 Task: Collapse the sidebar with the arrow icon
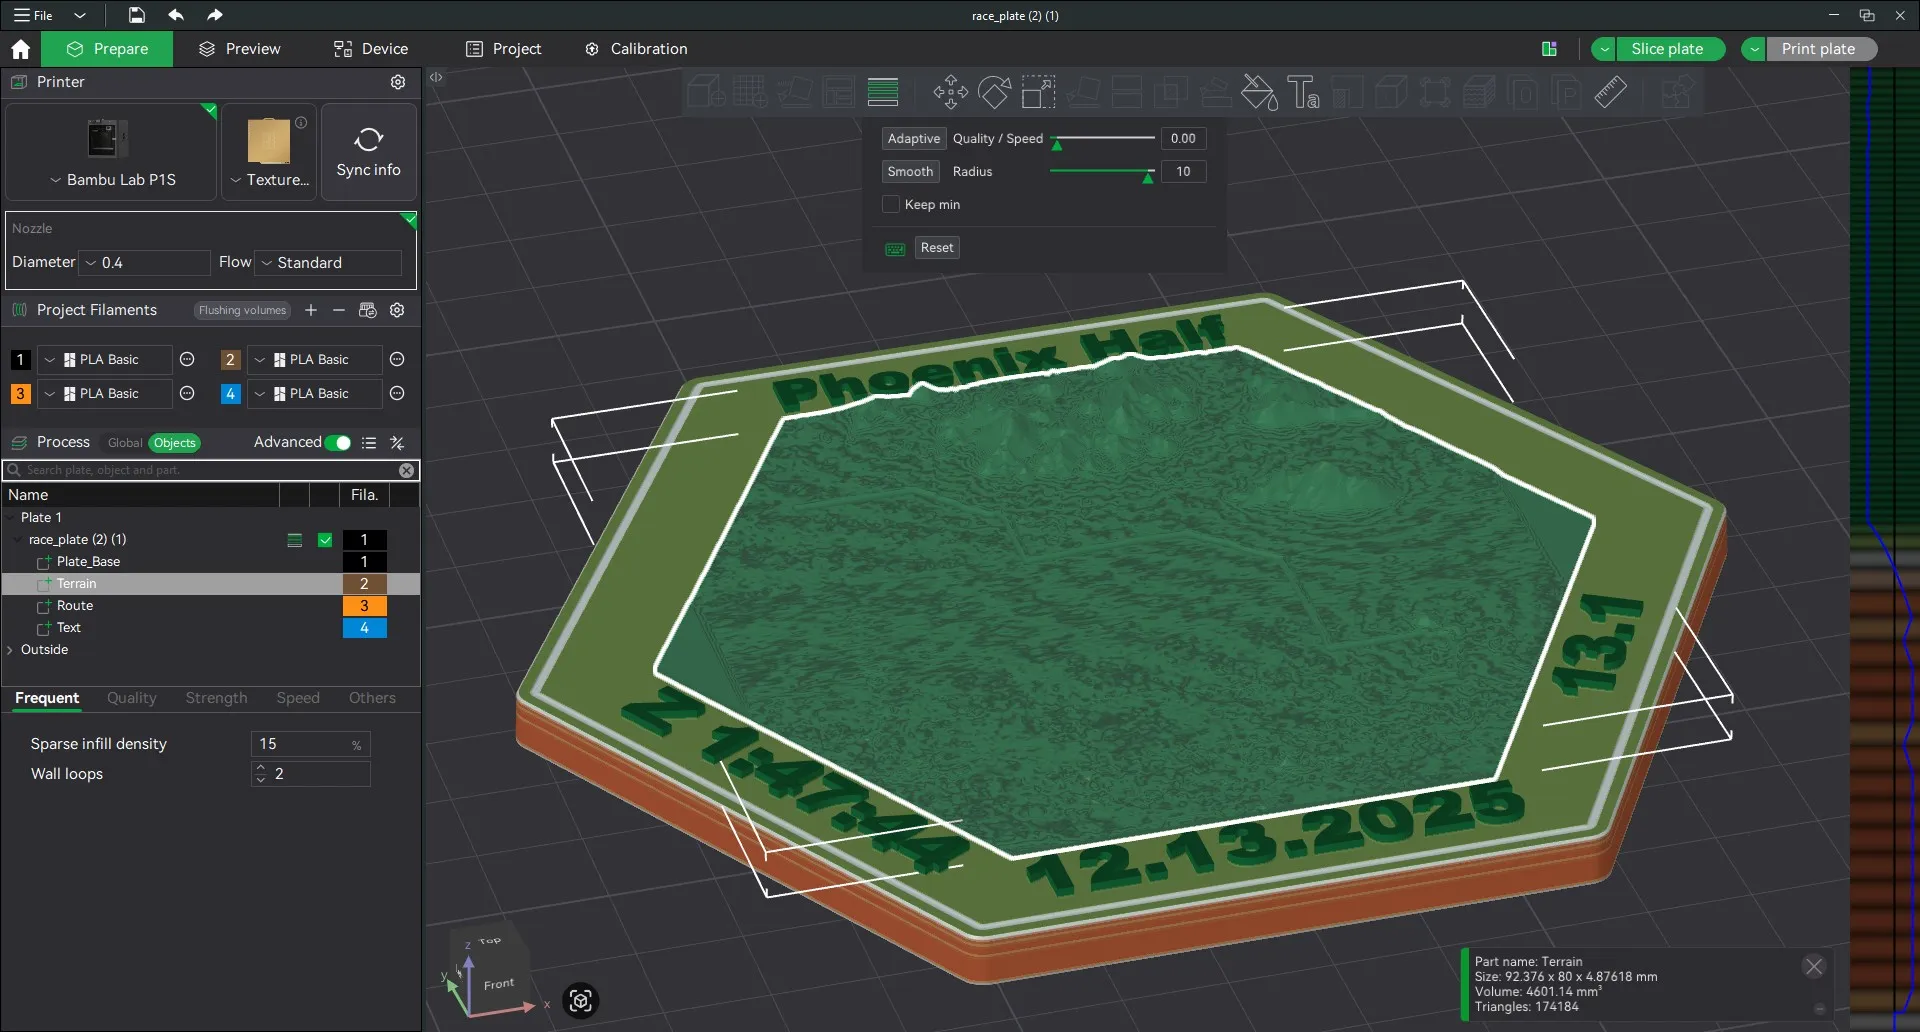click(436, 77)
